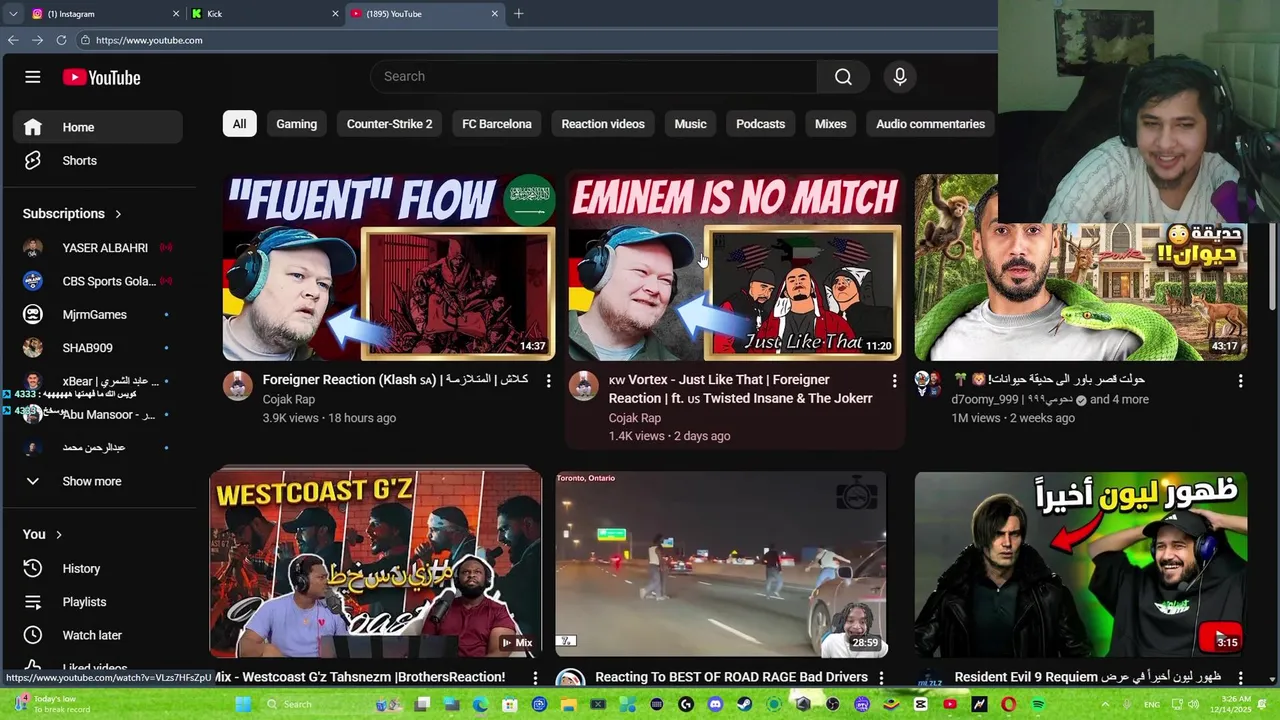Open Watch later in the sidebar
This screenshot has width=1280, height=720.
pyautogui.click(x=98, y=635)
